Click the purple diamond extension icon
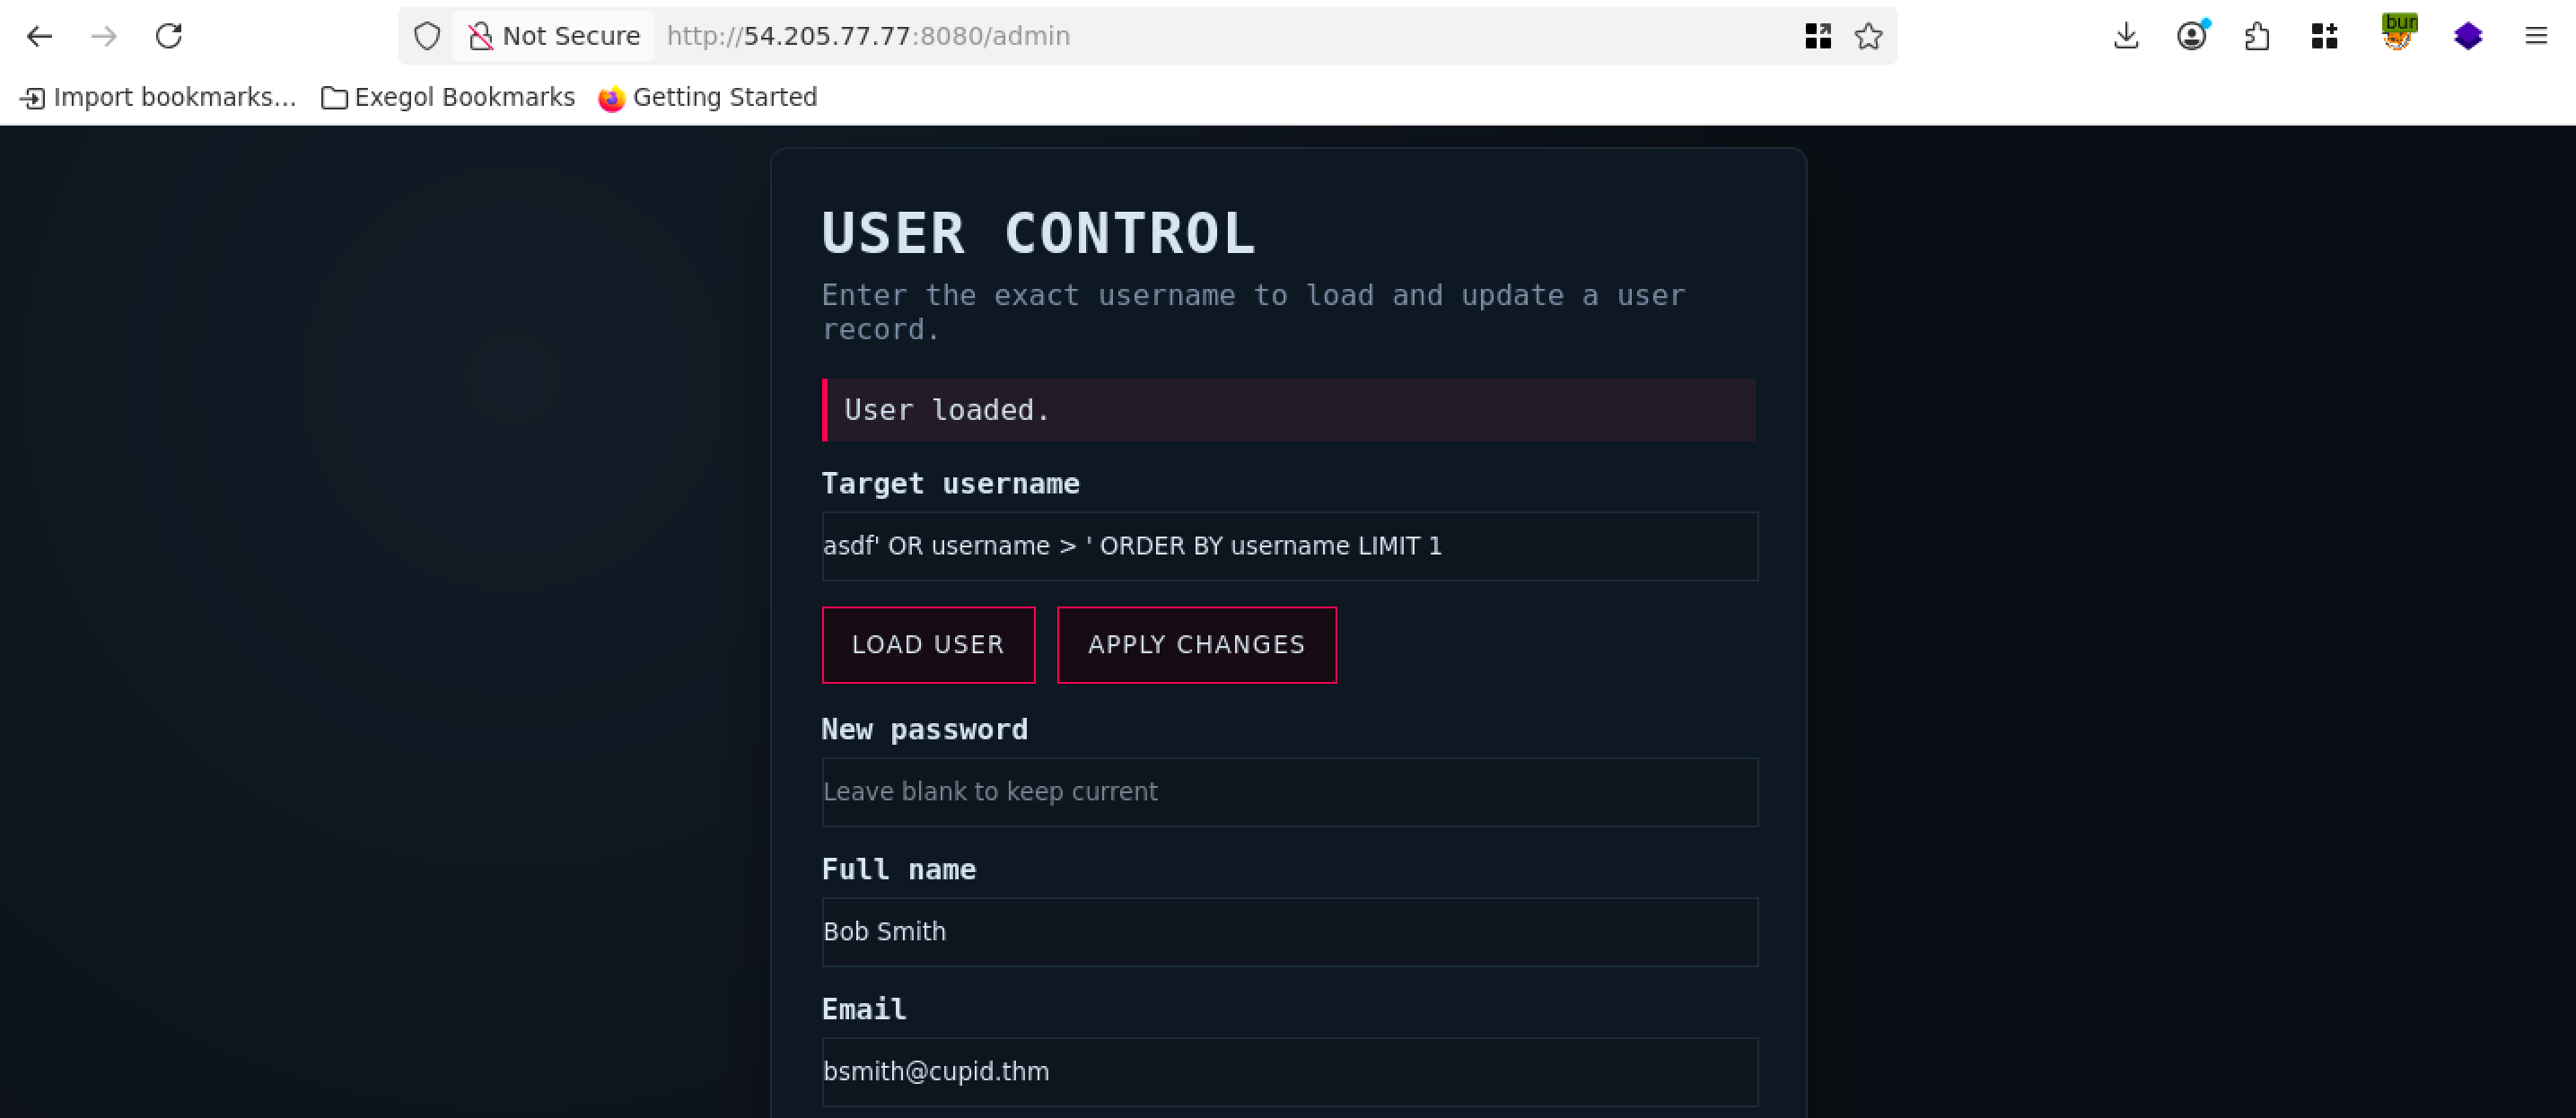 pos(2468,37)
